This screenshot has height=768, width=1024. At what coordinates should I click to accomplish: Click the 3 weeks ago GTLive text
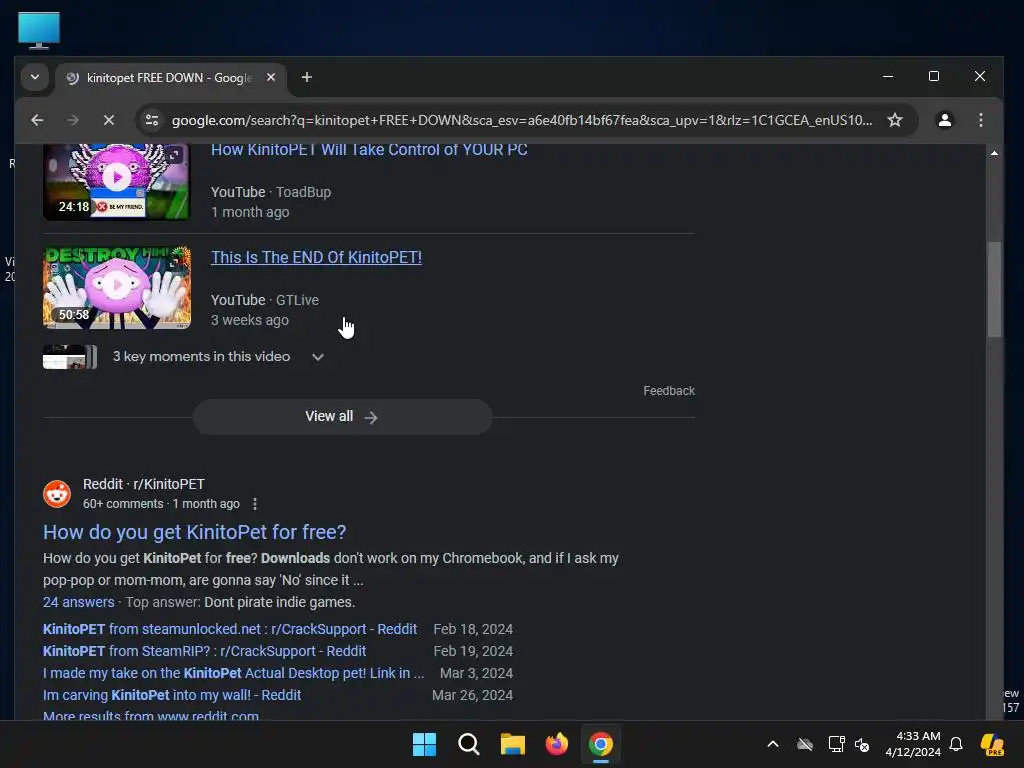pyautogui.click(x=249, y=320)
